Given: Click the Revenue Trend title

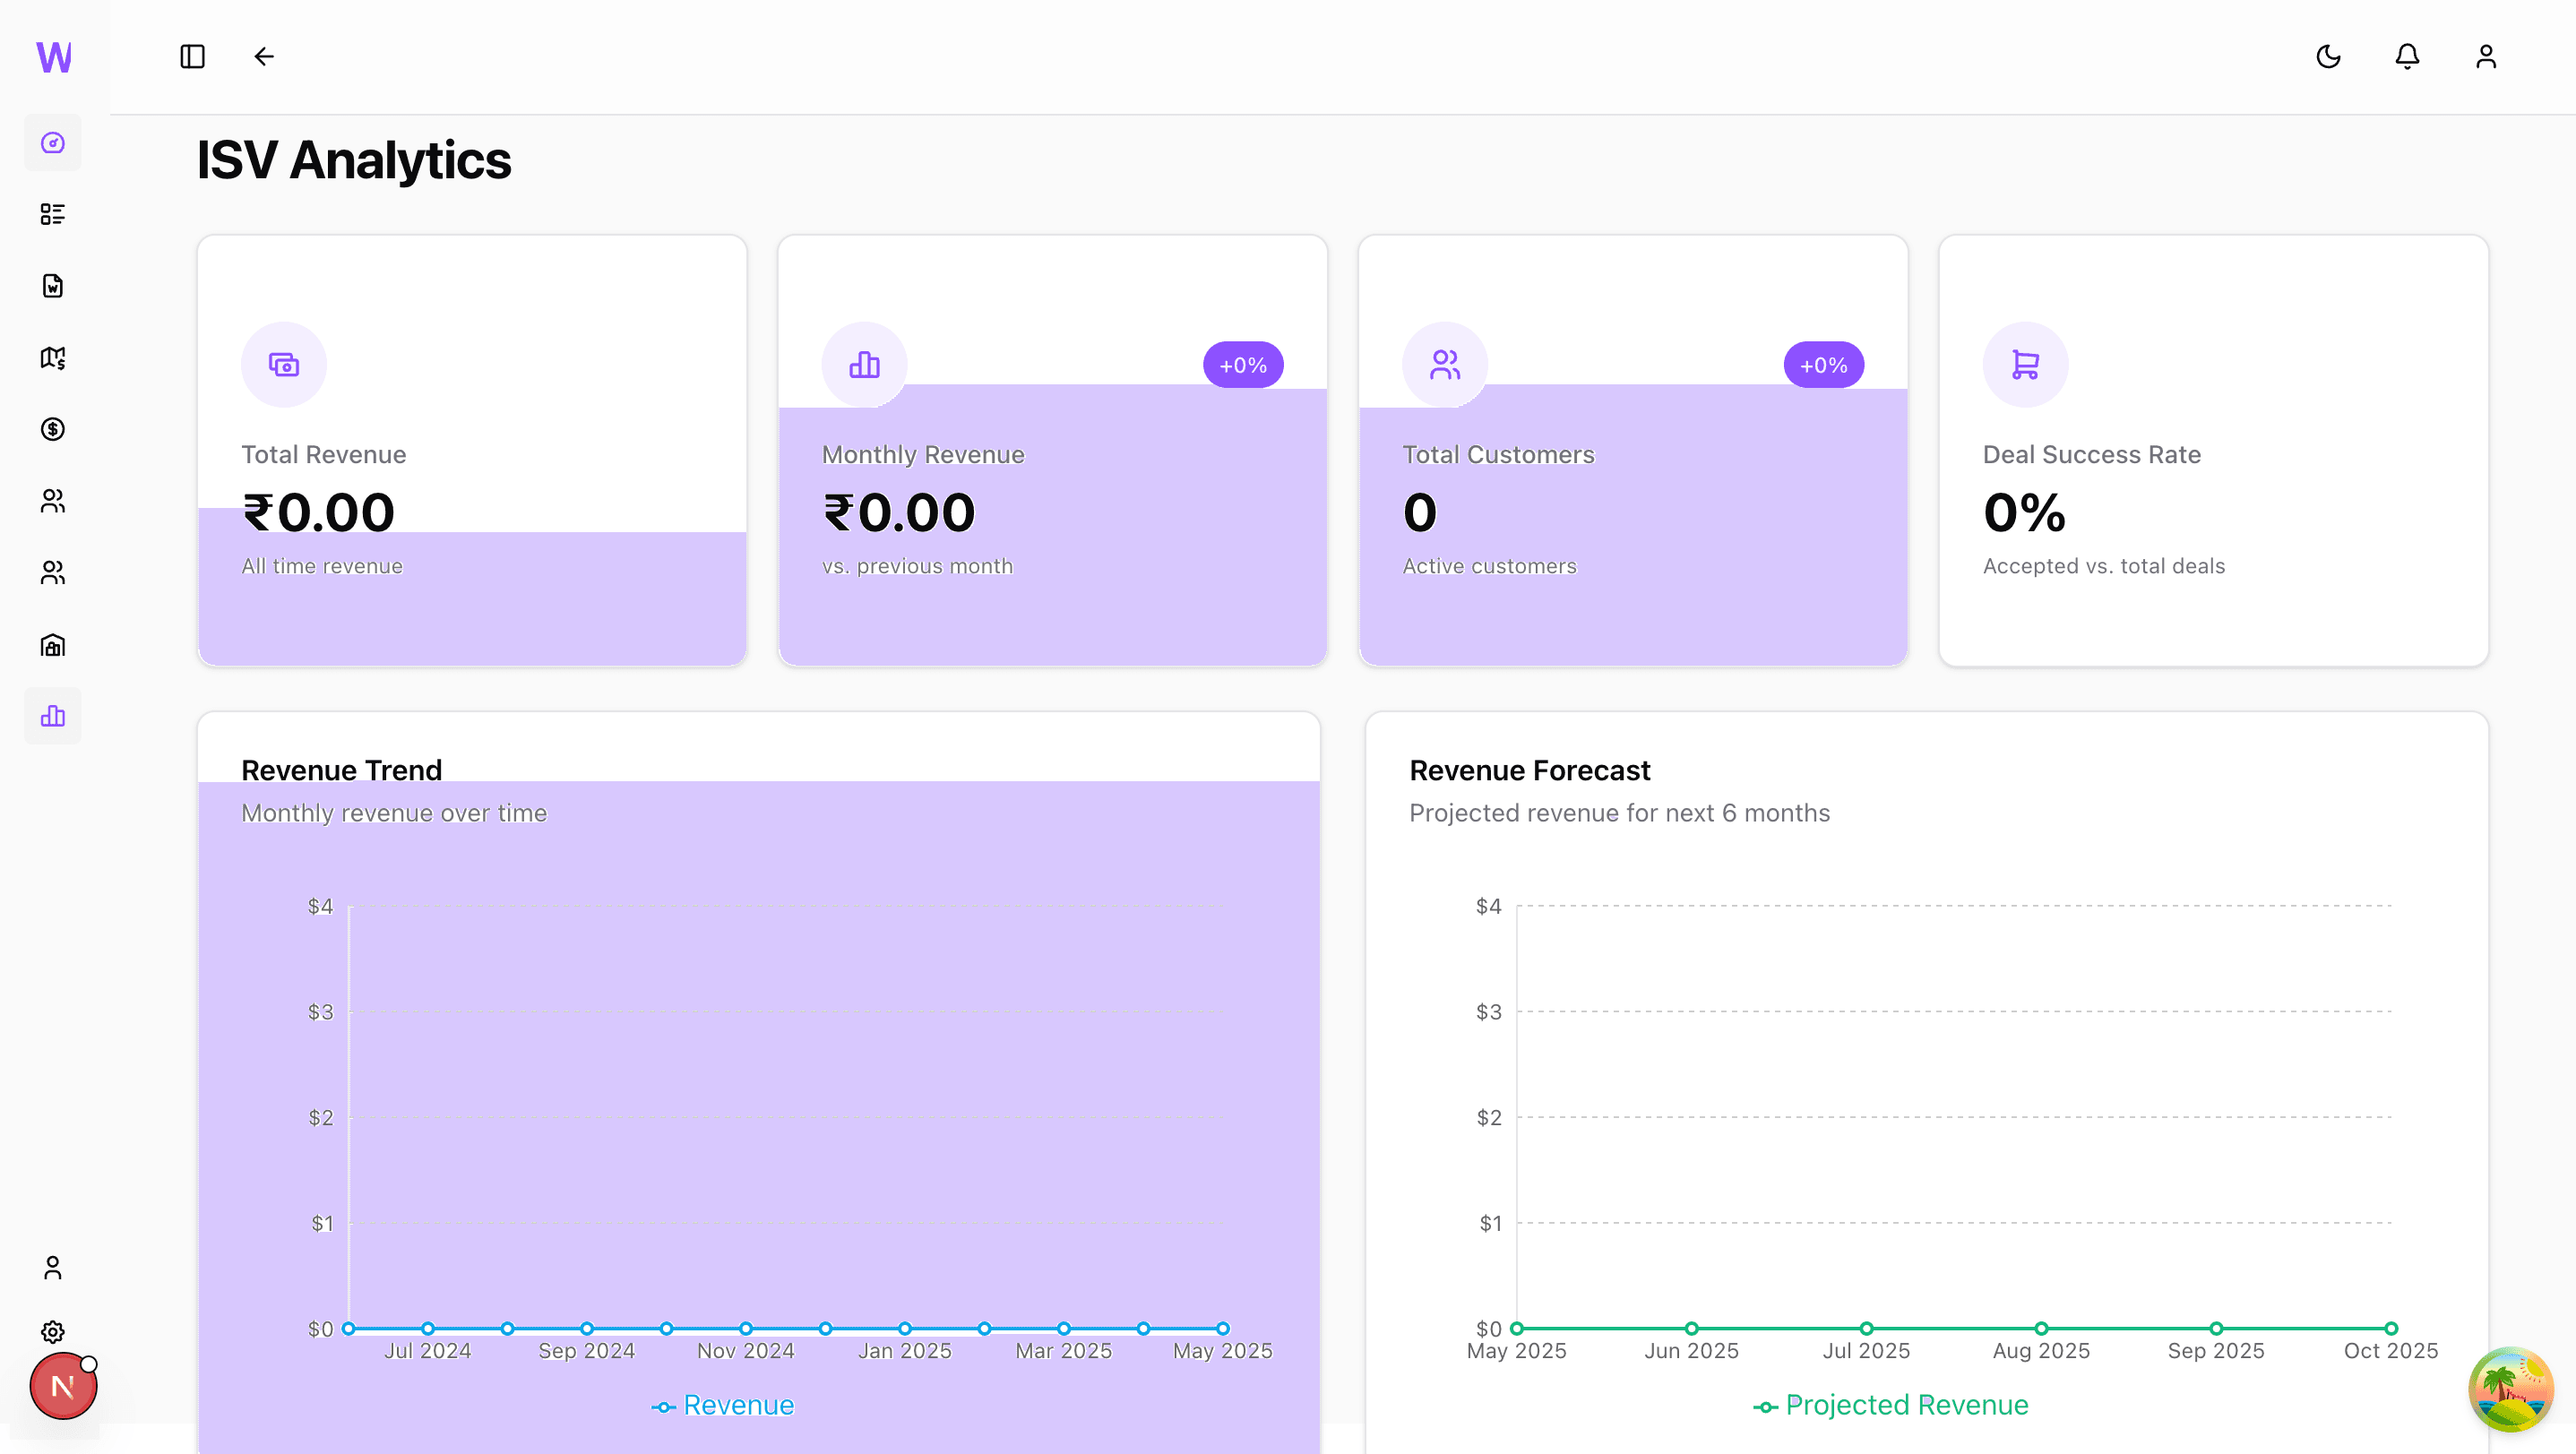Looking at the screenshot, I should [x=341, y=770].
